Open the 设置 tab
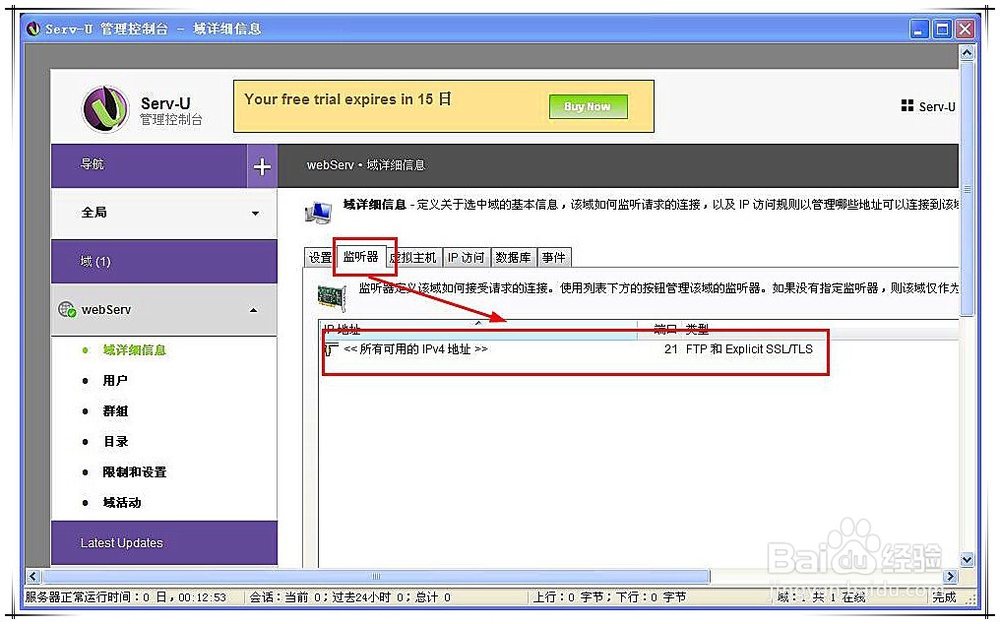 coord(320,258)
